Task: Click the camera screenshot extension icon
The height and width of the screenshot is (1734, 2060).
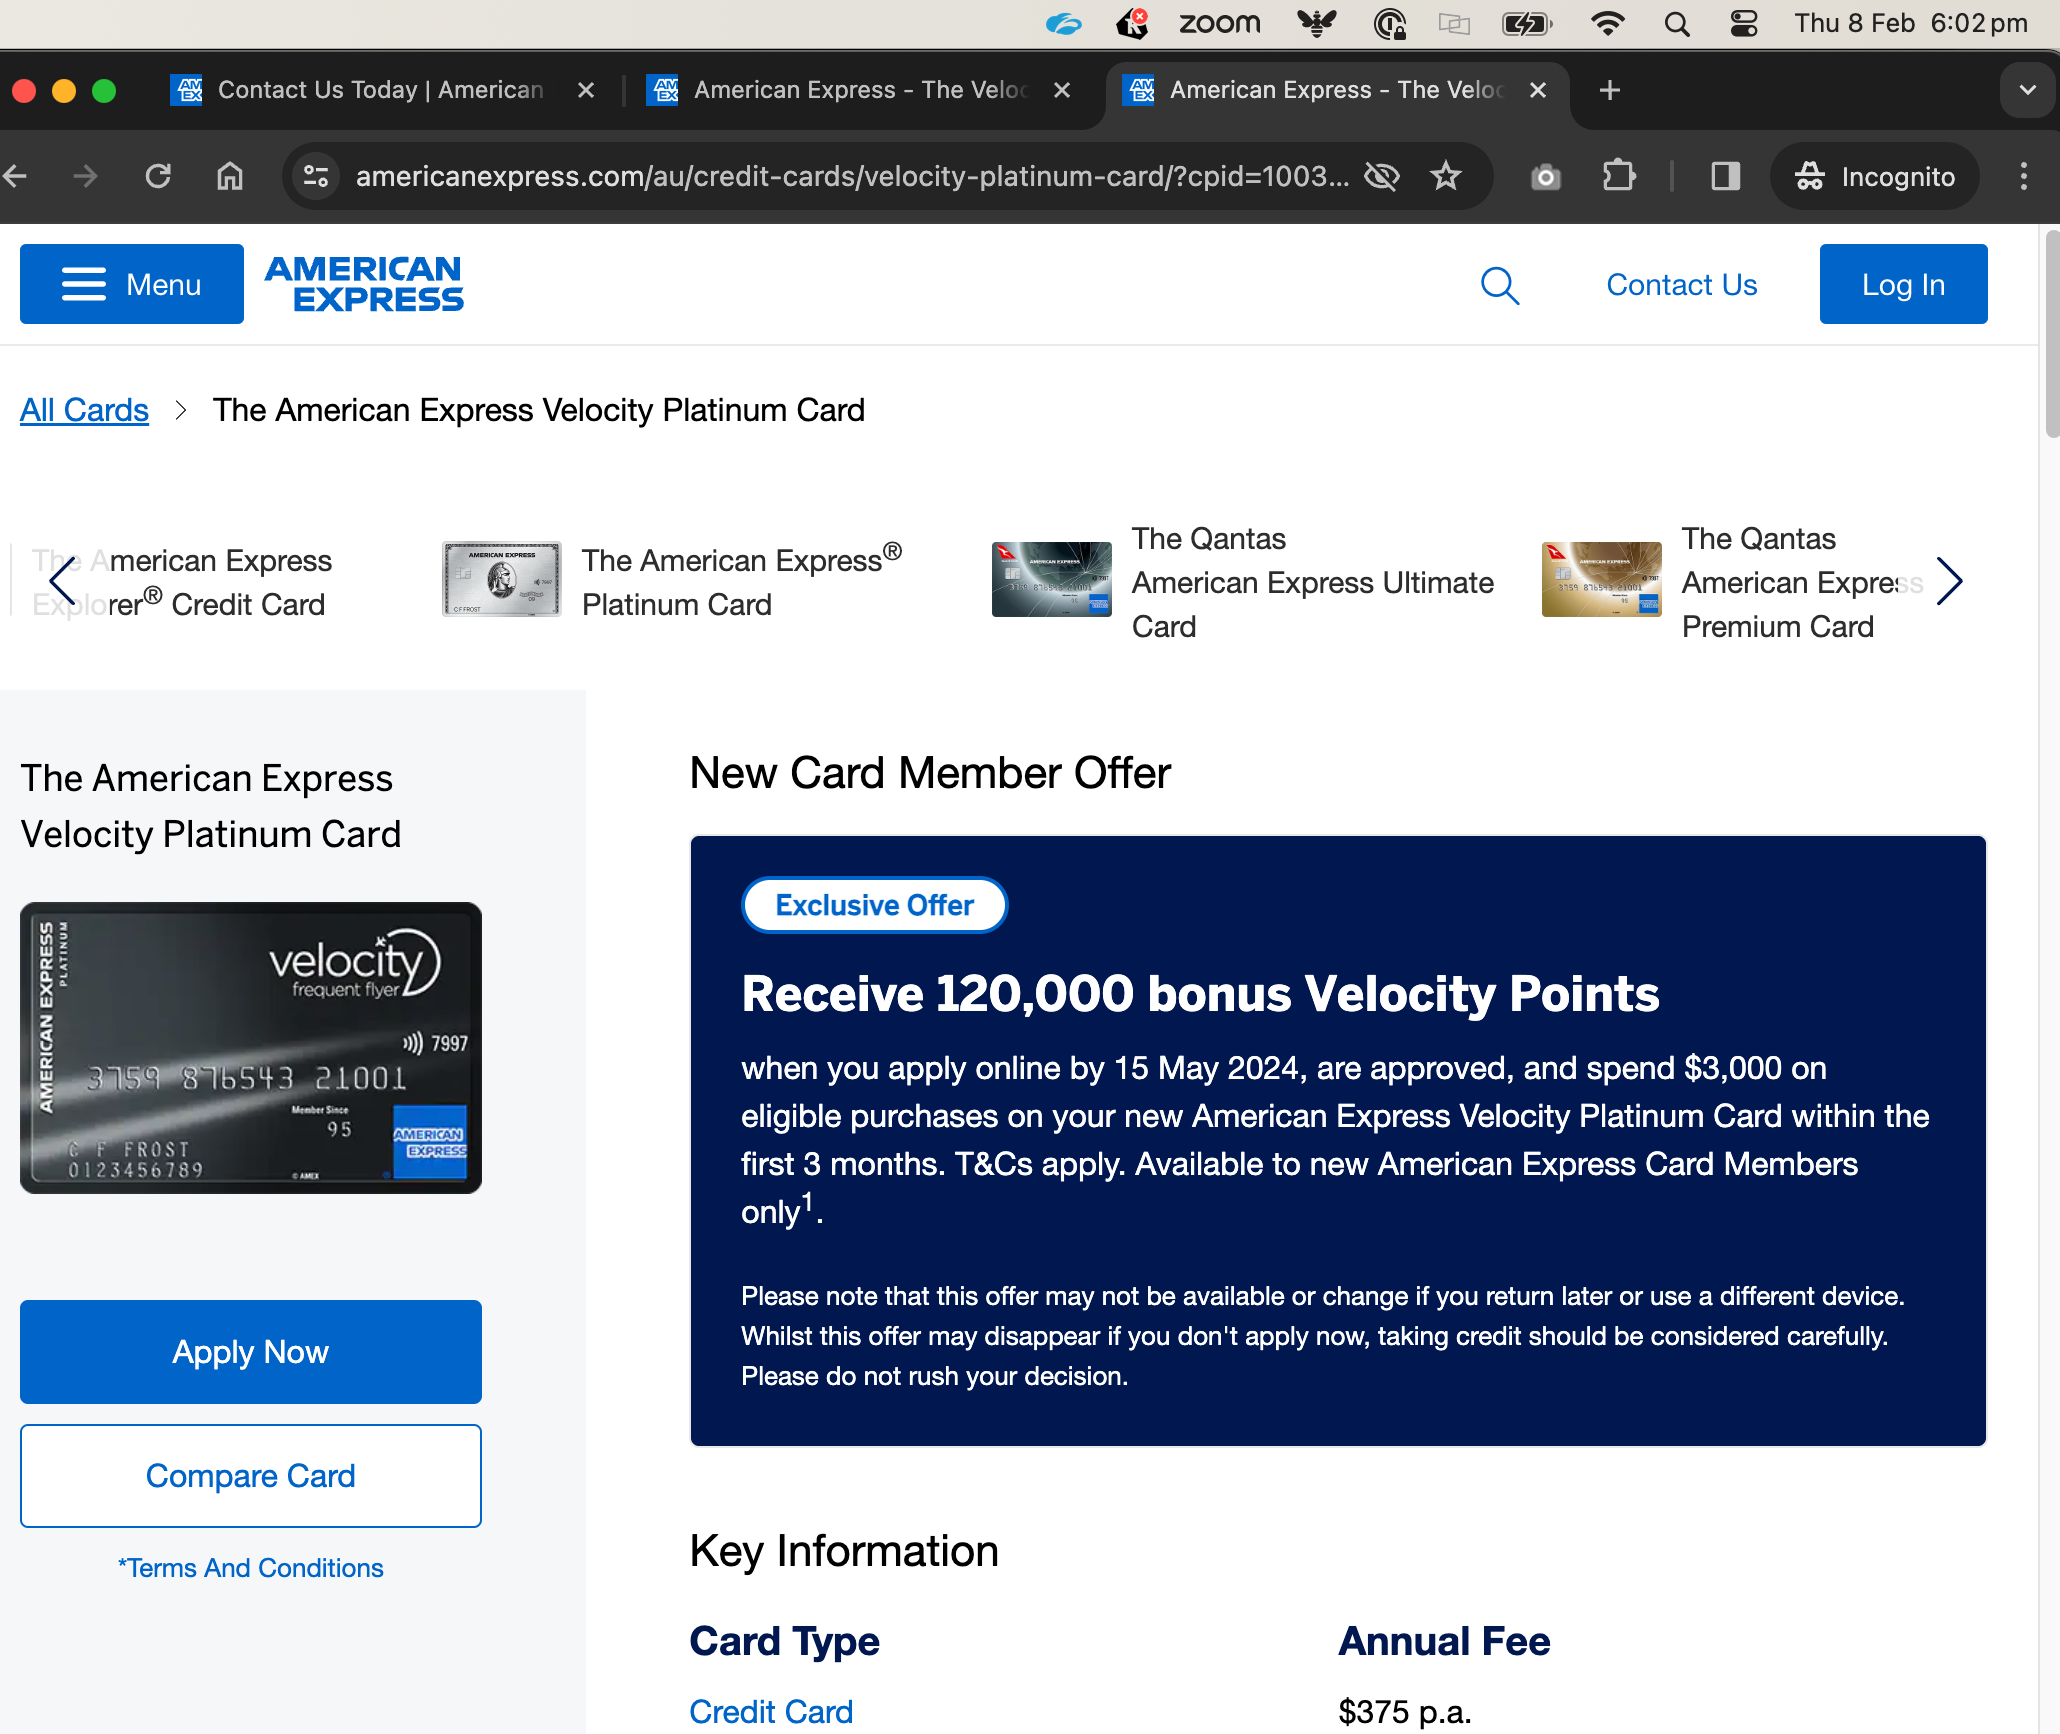Action: click(x=1546, y=176)
